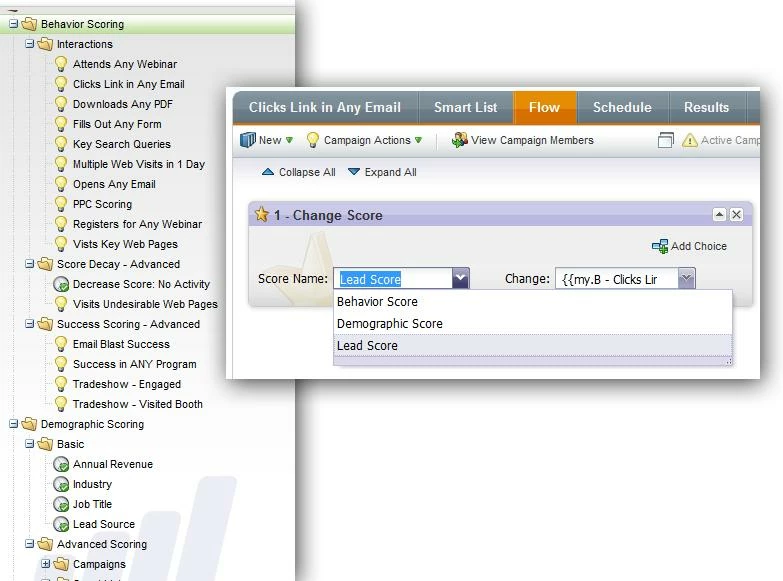Expand the Campaigns folder
This screenshot has width=783, height=581.
click(x=45, y=564)
